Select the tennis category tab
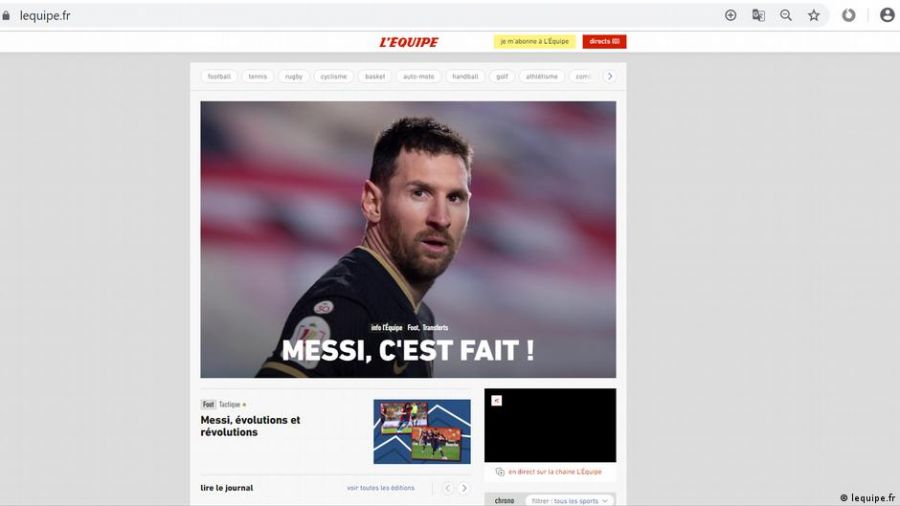This screenshot has width=900, height=506. pos(258,76)
